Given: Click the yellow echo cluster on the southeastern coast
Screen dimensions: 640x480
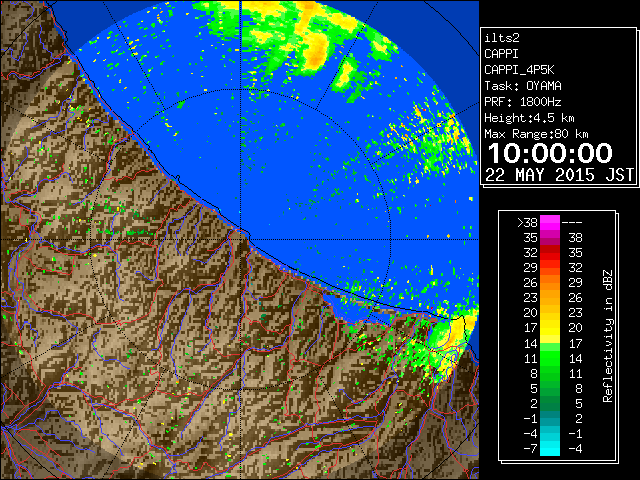Looking at the screenshot, I should point(451,345).
